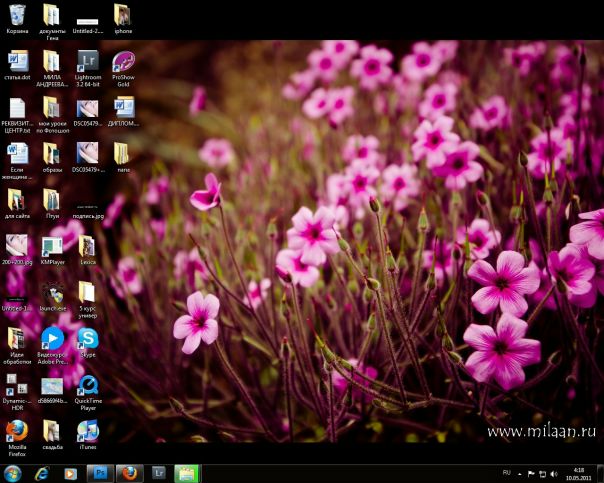Image resolution: width=604 pixels, height=483 pixels.
Task: Open the Skype desktop shortcut
Action: [x=87, y=338]
